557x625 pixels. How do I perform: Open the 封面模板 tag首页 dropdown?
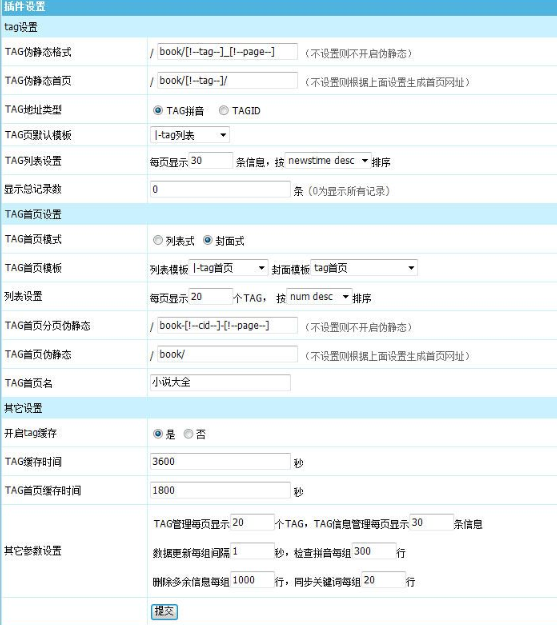[x=364, y=268]
